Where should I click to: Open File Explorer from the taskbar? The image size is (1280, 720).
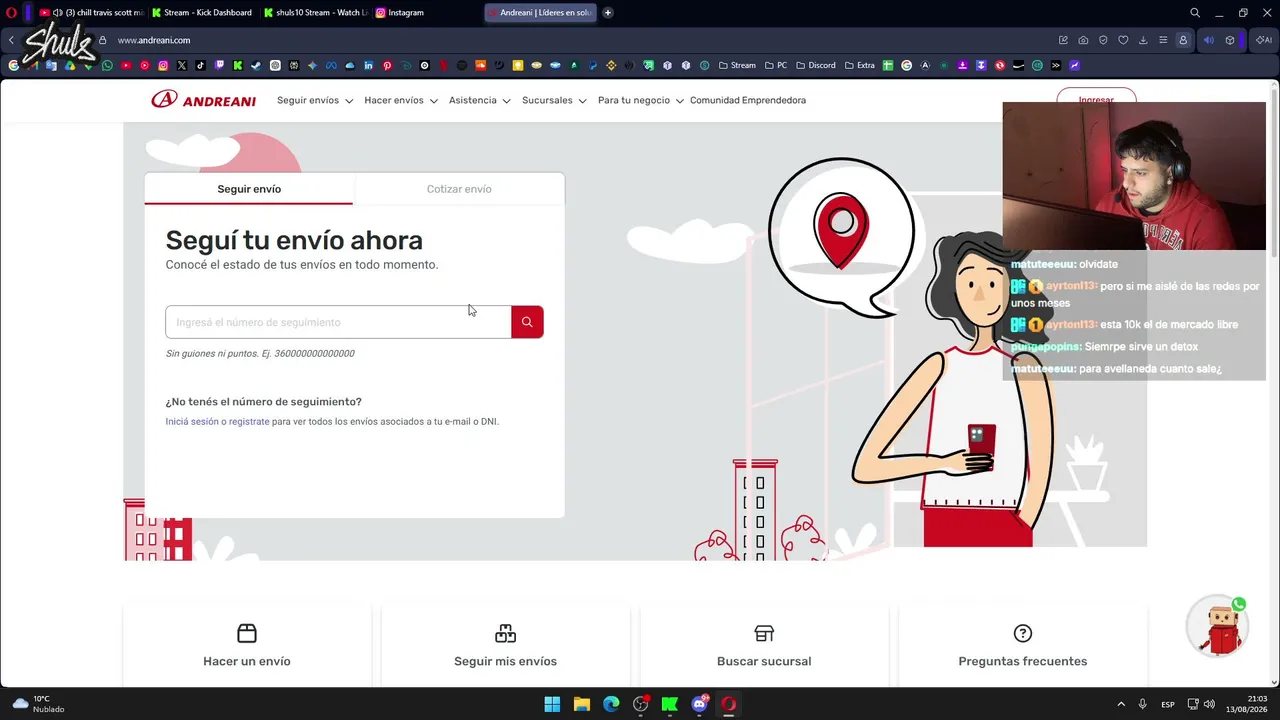581,704
